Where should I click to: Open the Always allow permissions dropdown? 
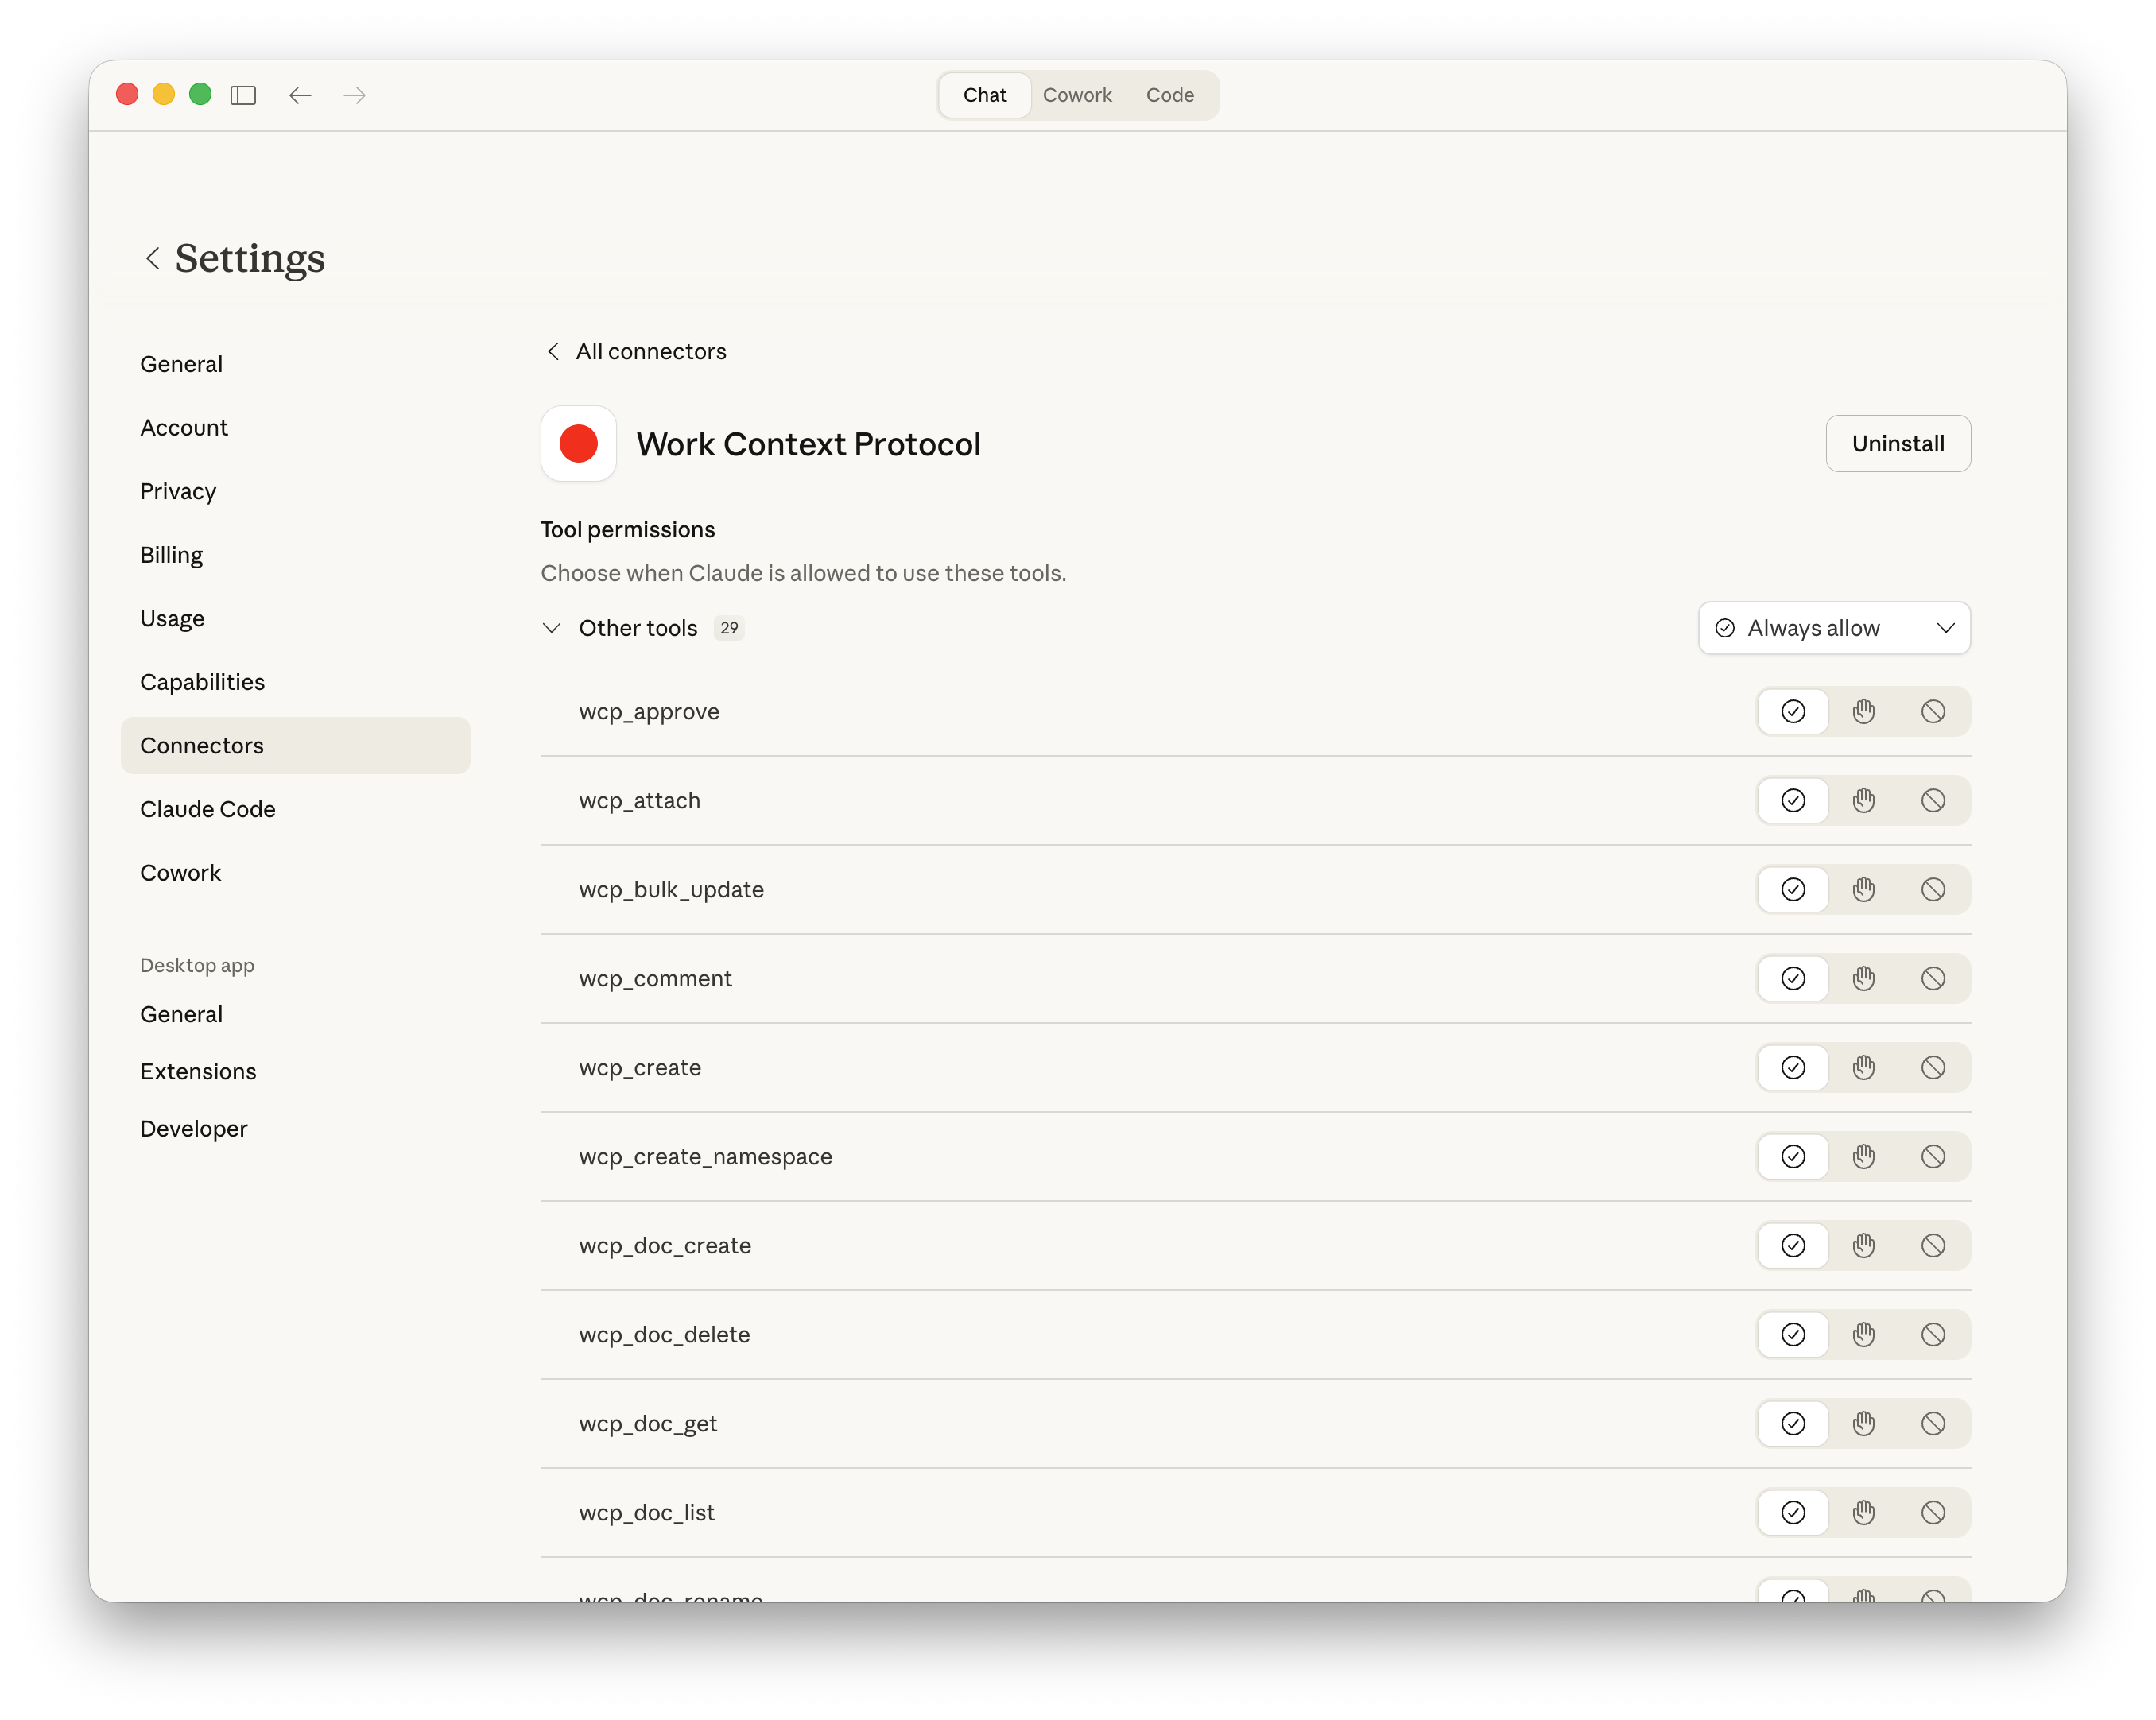[1833, 627]
